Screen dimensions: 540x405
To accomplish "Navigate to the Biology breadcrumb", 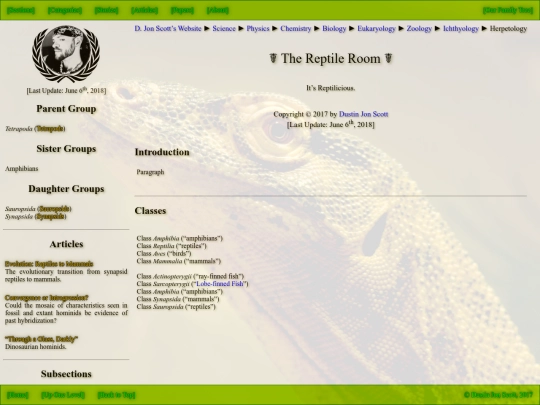I will [x=334, y=29].
